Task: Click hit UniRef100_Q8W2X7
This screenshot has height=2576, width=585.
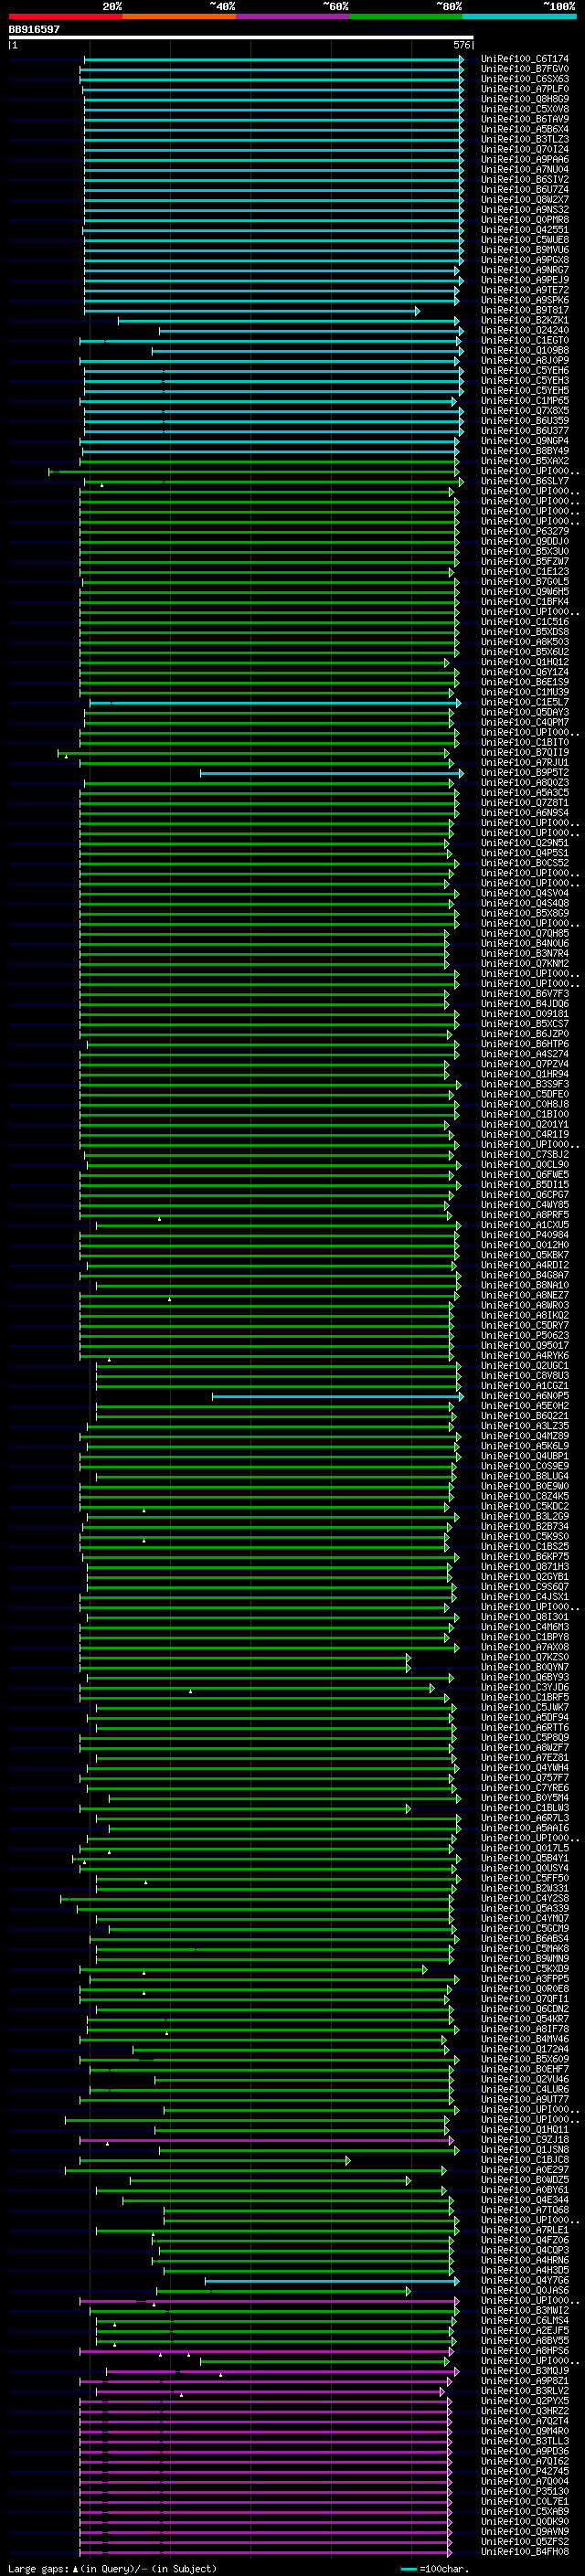Action: [525, 199]
